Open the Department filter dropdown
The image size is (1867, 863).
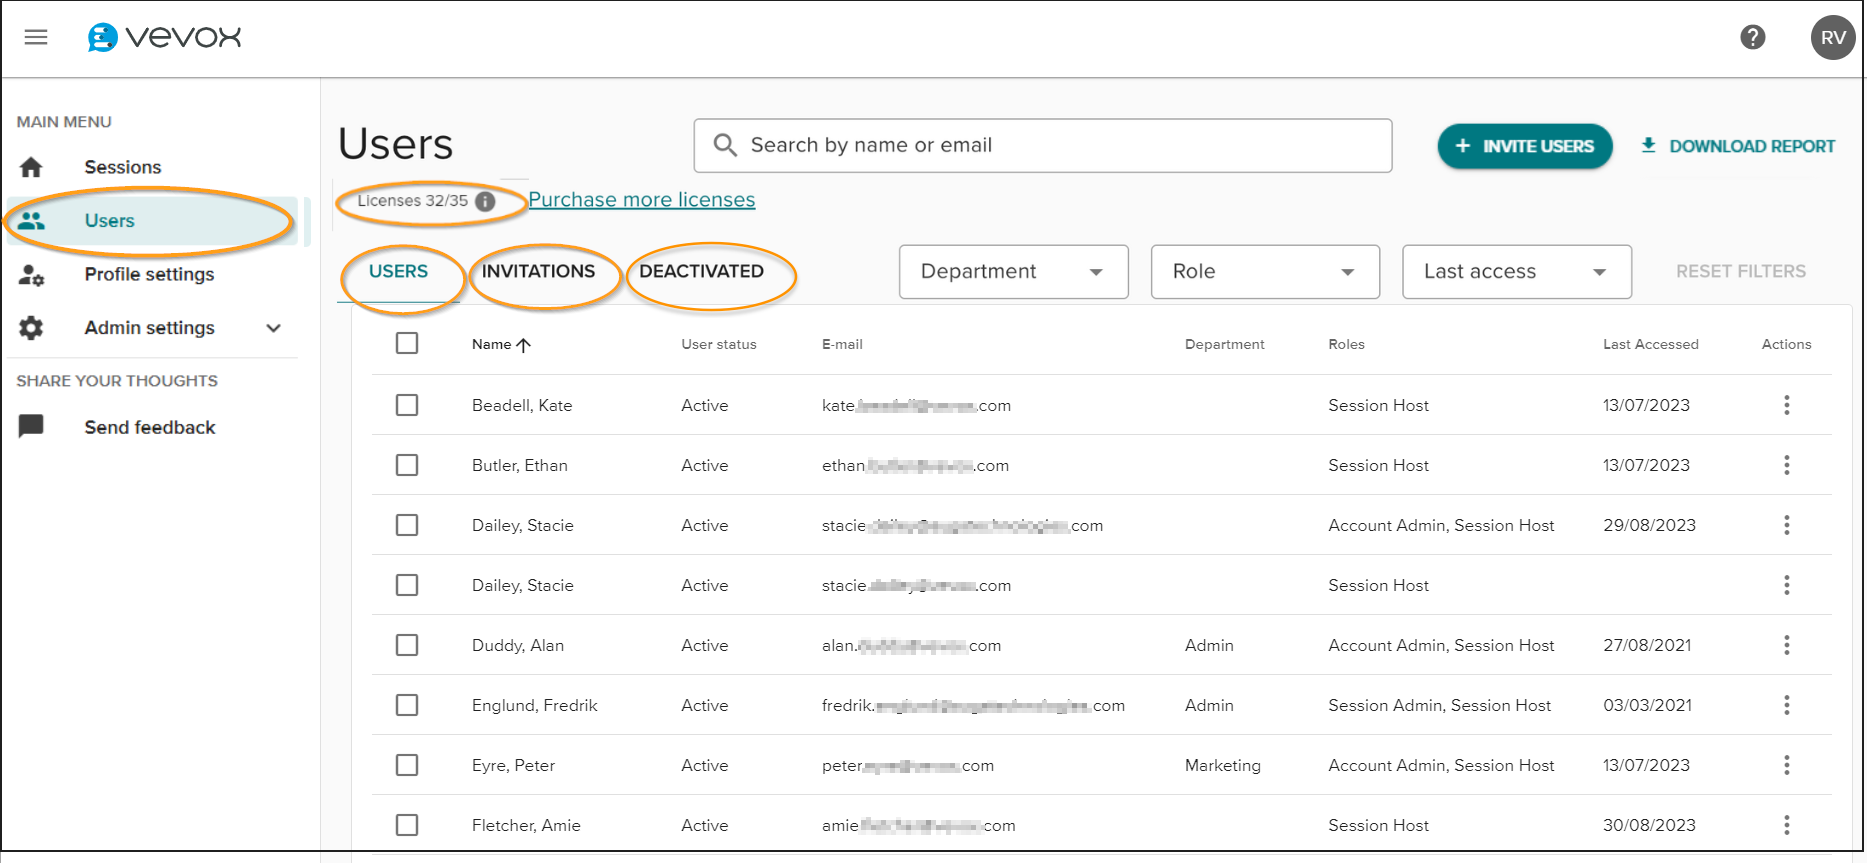click(1013, 272)
